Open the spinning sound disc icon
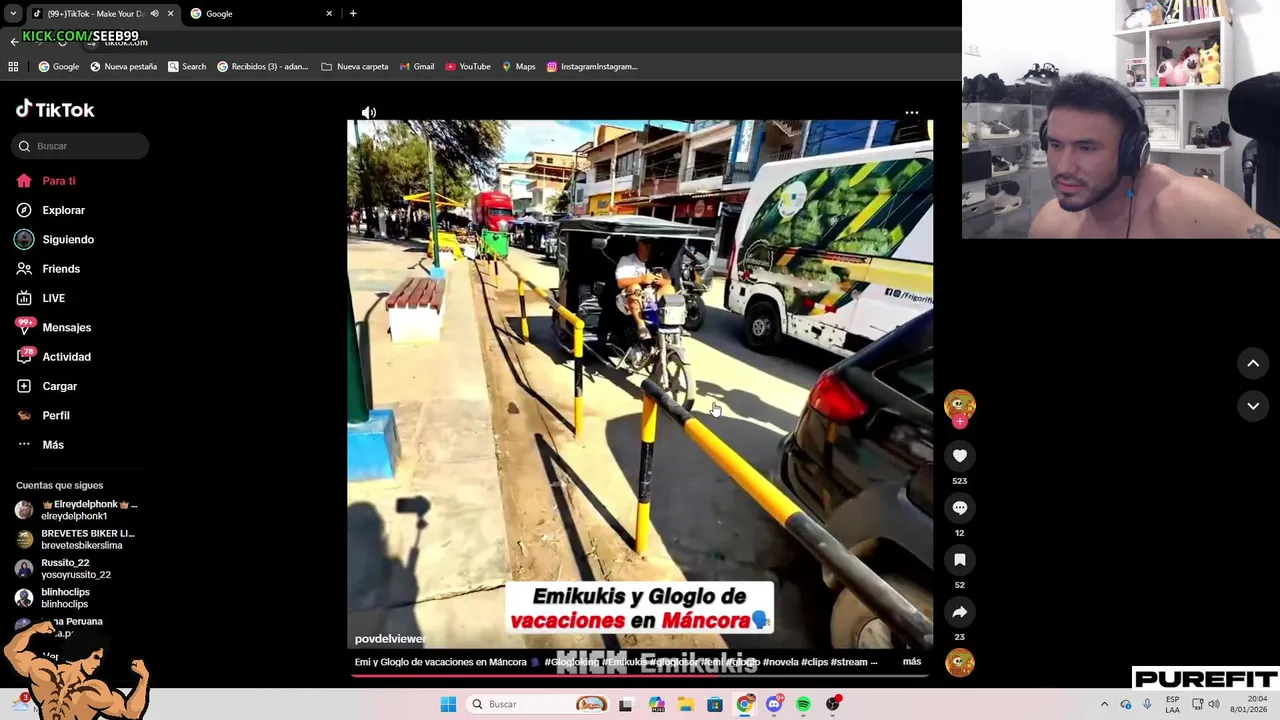The width and height of the screenshot is (1280, 720). click(x=959, y=663)
